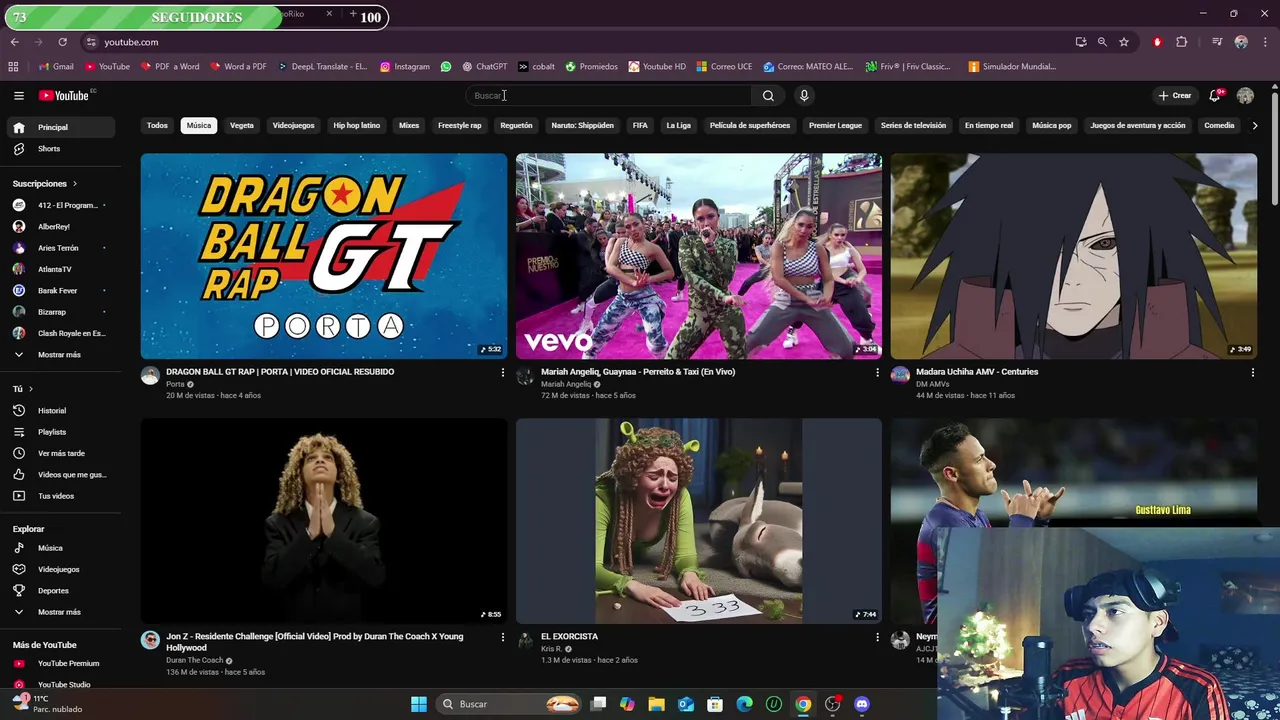
Task: Select the Todos filter chip
Action: point(157,126)
